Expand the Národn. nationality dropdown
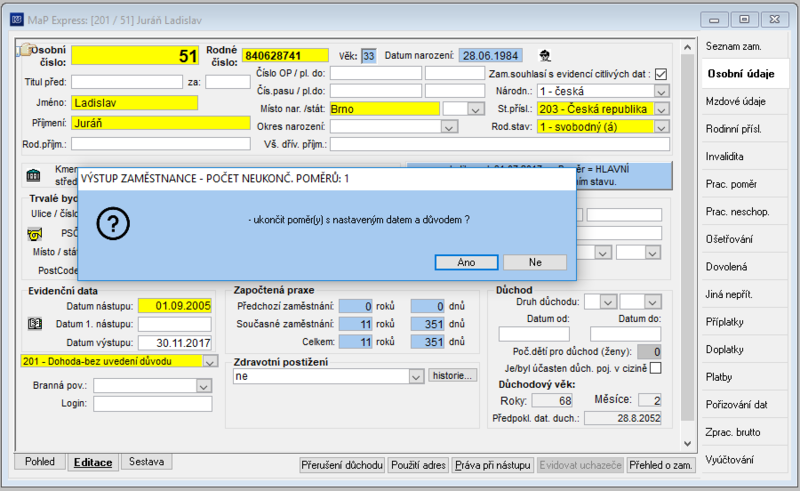The height and width of the screenshot is (491, 800). pyautogui.click(x=661, y=92)
